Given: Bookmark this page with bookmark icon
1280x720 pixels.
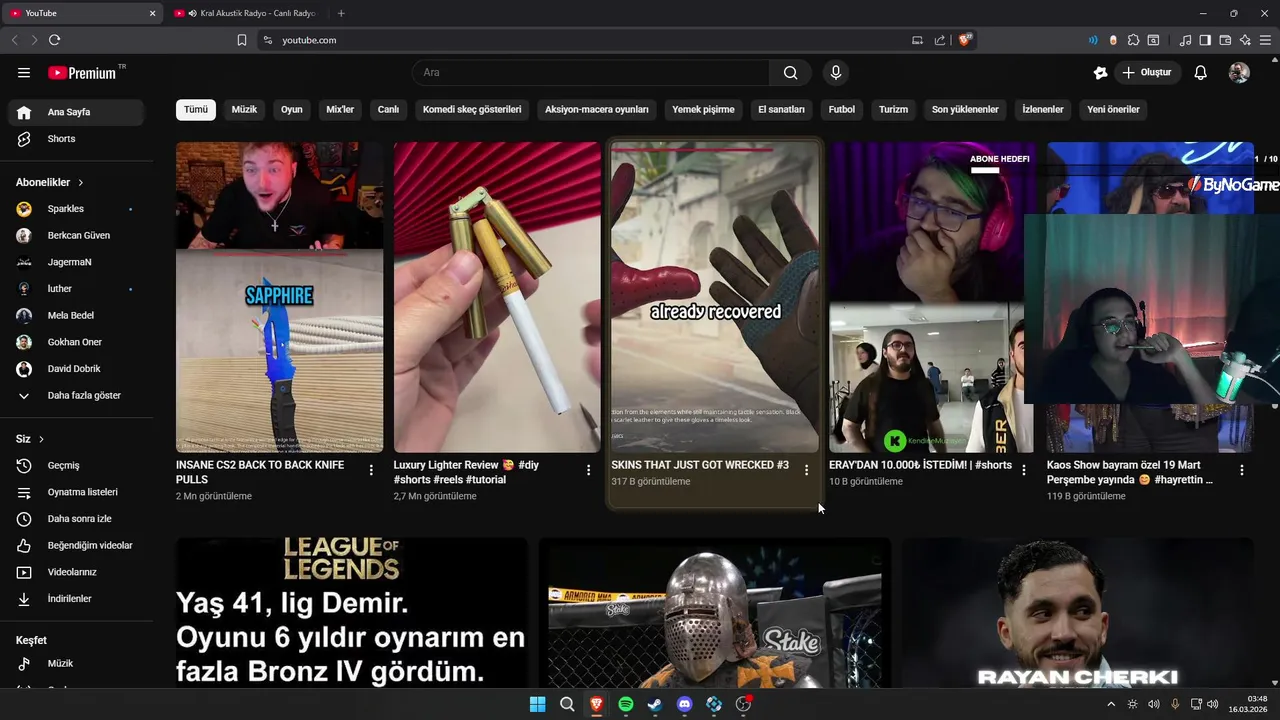Looking at the screenshot, I should click(x=241, y=40).
